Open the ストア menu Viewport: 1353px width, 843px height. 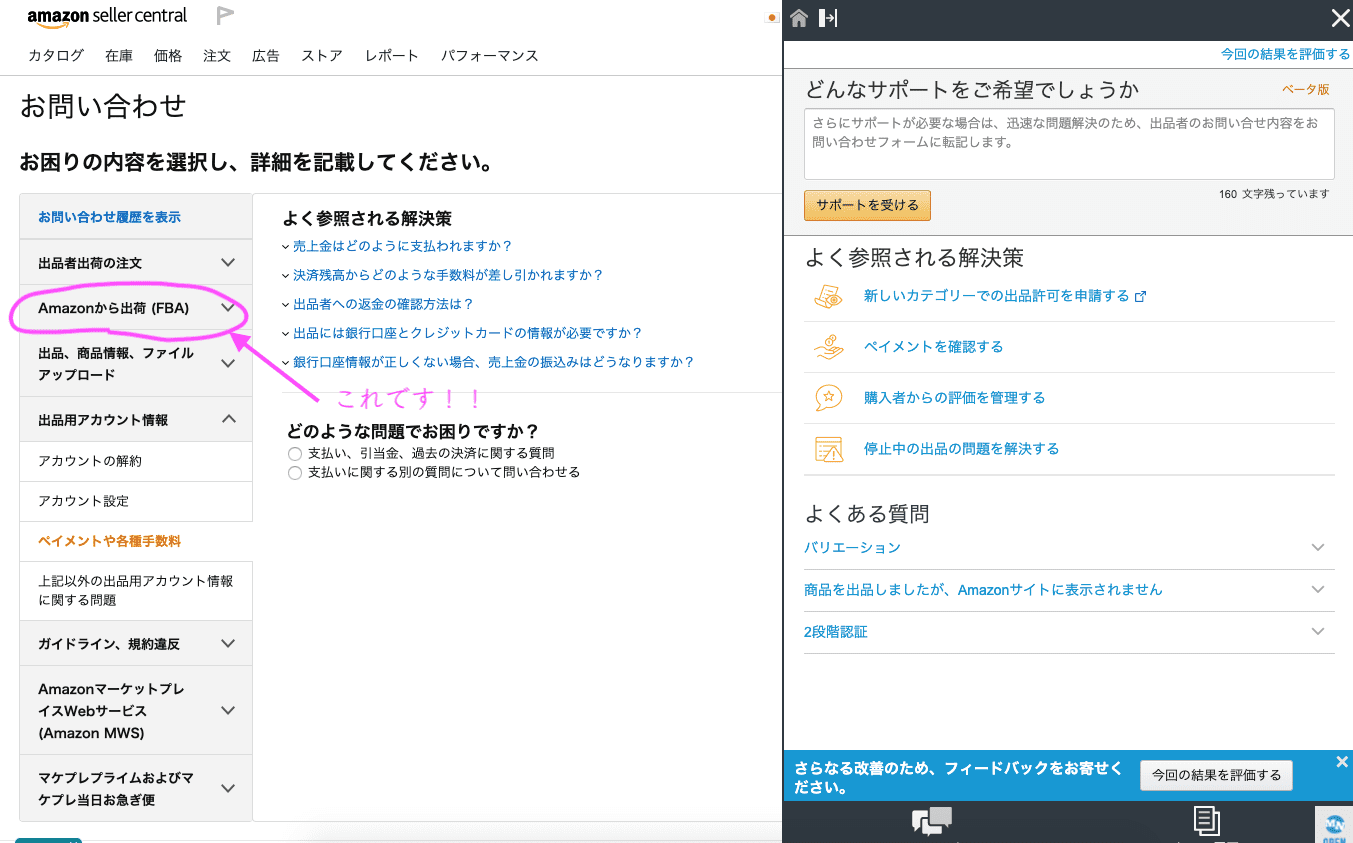(322, 56)
